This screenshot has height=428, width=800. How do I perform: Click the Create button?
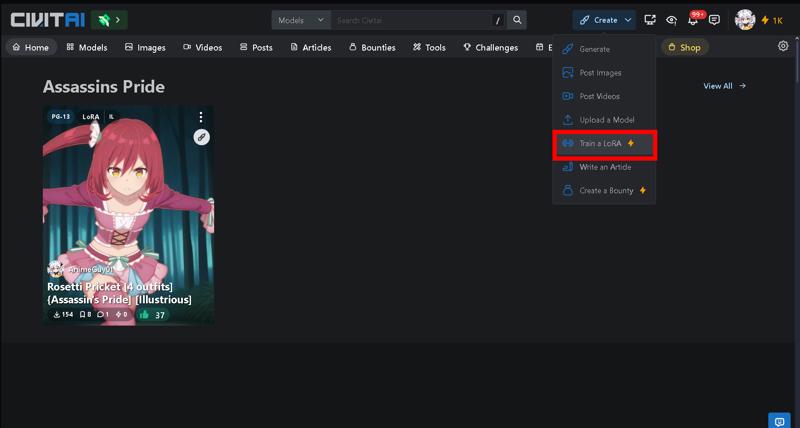tap(604, 20)
